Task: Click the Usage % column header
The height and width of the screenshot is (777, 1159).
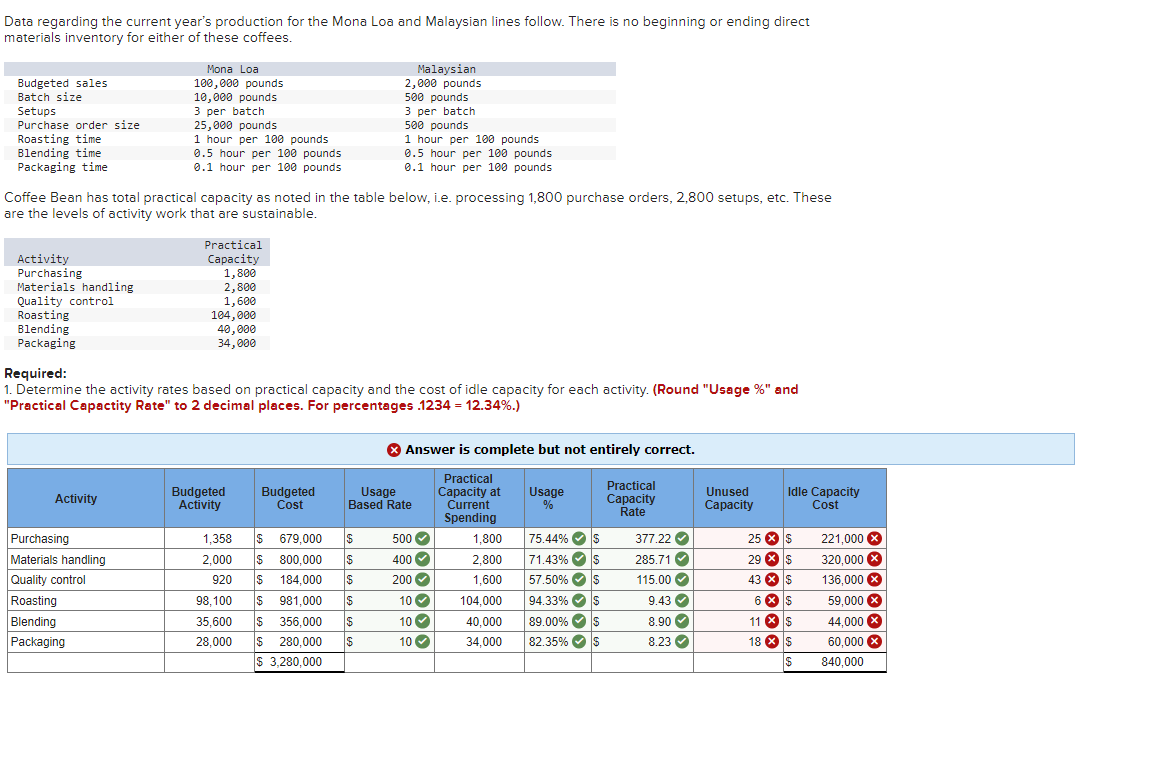Action: pyautogui.click(x=558, y=498)
